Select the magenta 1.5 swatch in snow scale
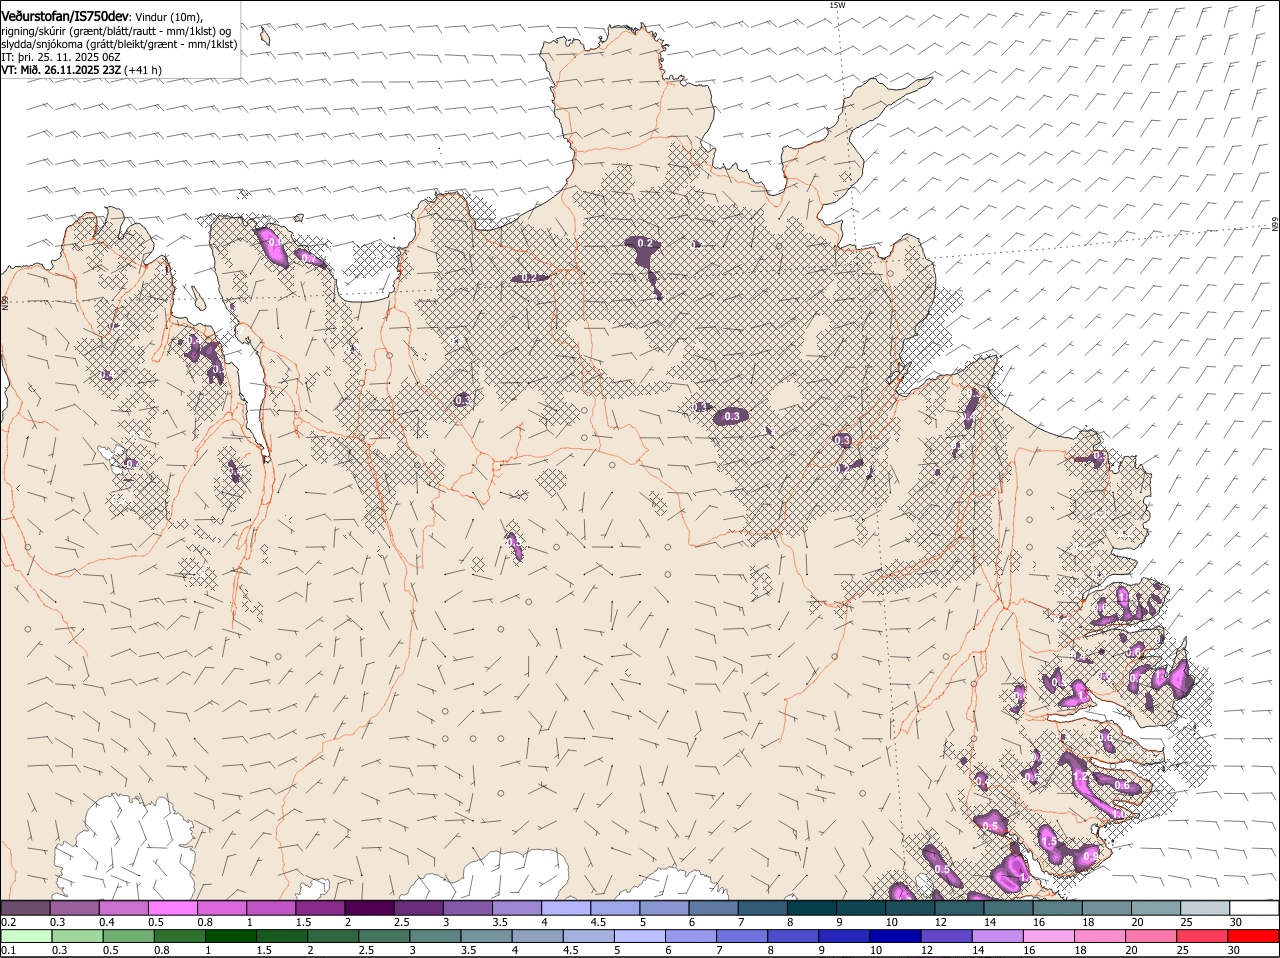 click(320, 907)
